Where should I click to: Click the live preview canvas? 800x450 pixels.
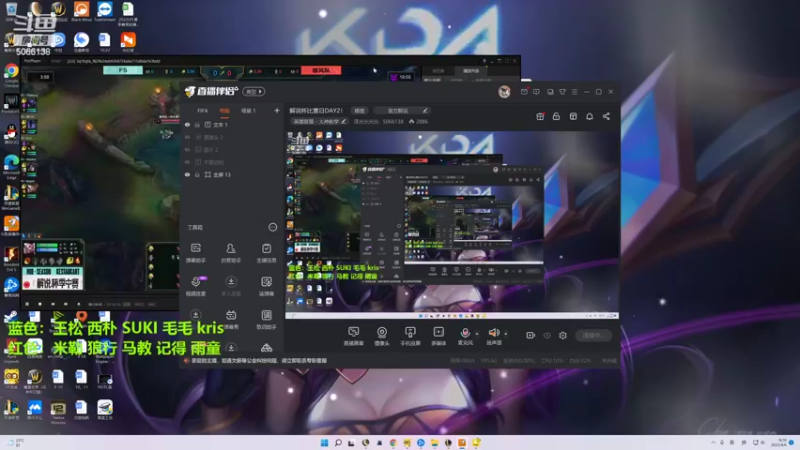pos(452,224)
